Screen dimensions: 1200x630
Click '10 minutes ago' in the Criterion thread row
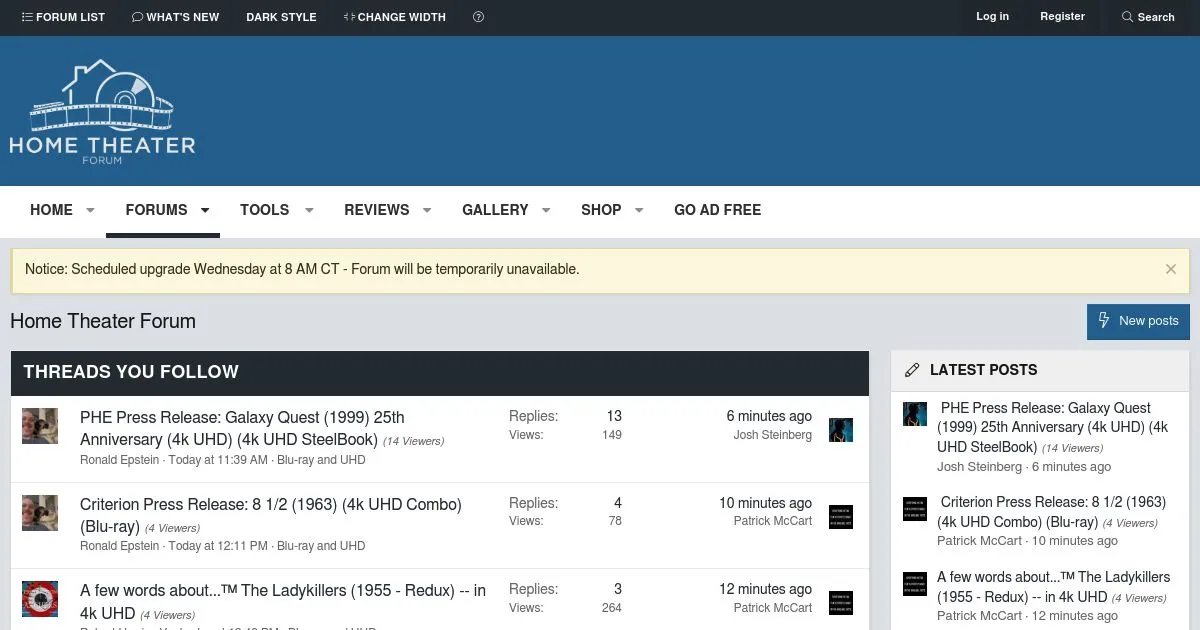(765, 503)
